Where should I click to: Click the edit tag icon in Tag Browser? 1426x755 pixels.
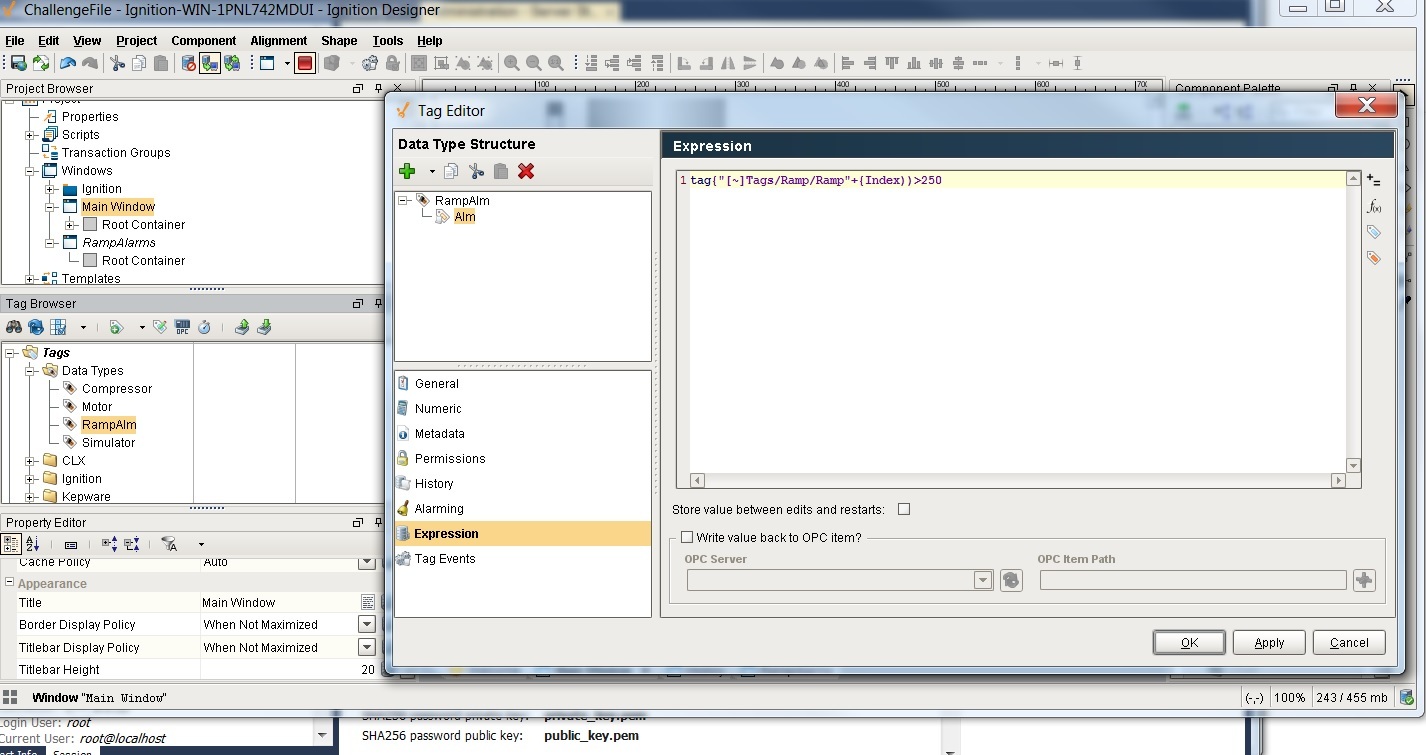pos(160,327)
